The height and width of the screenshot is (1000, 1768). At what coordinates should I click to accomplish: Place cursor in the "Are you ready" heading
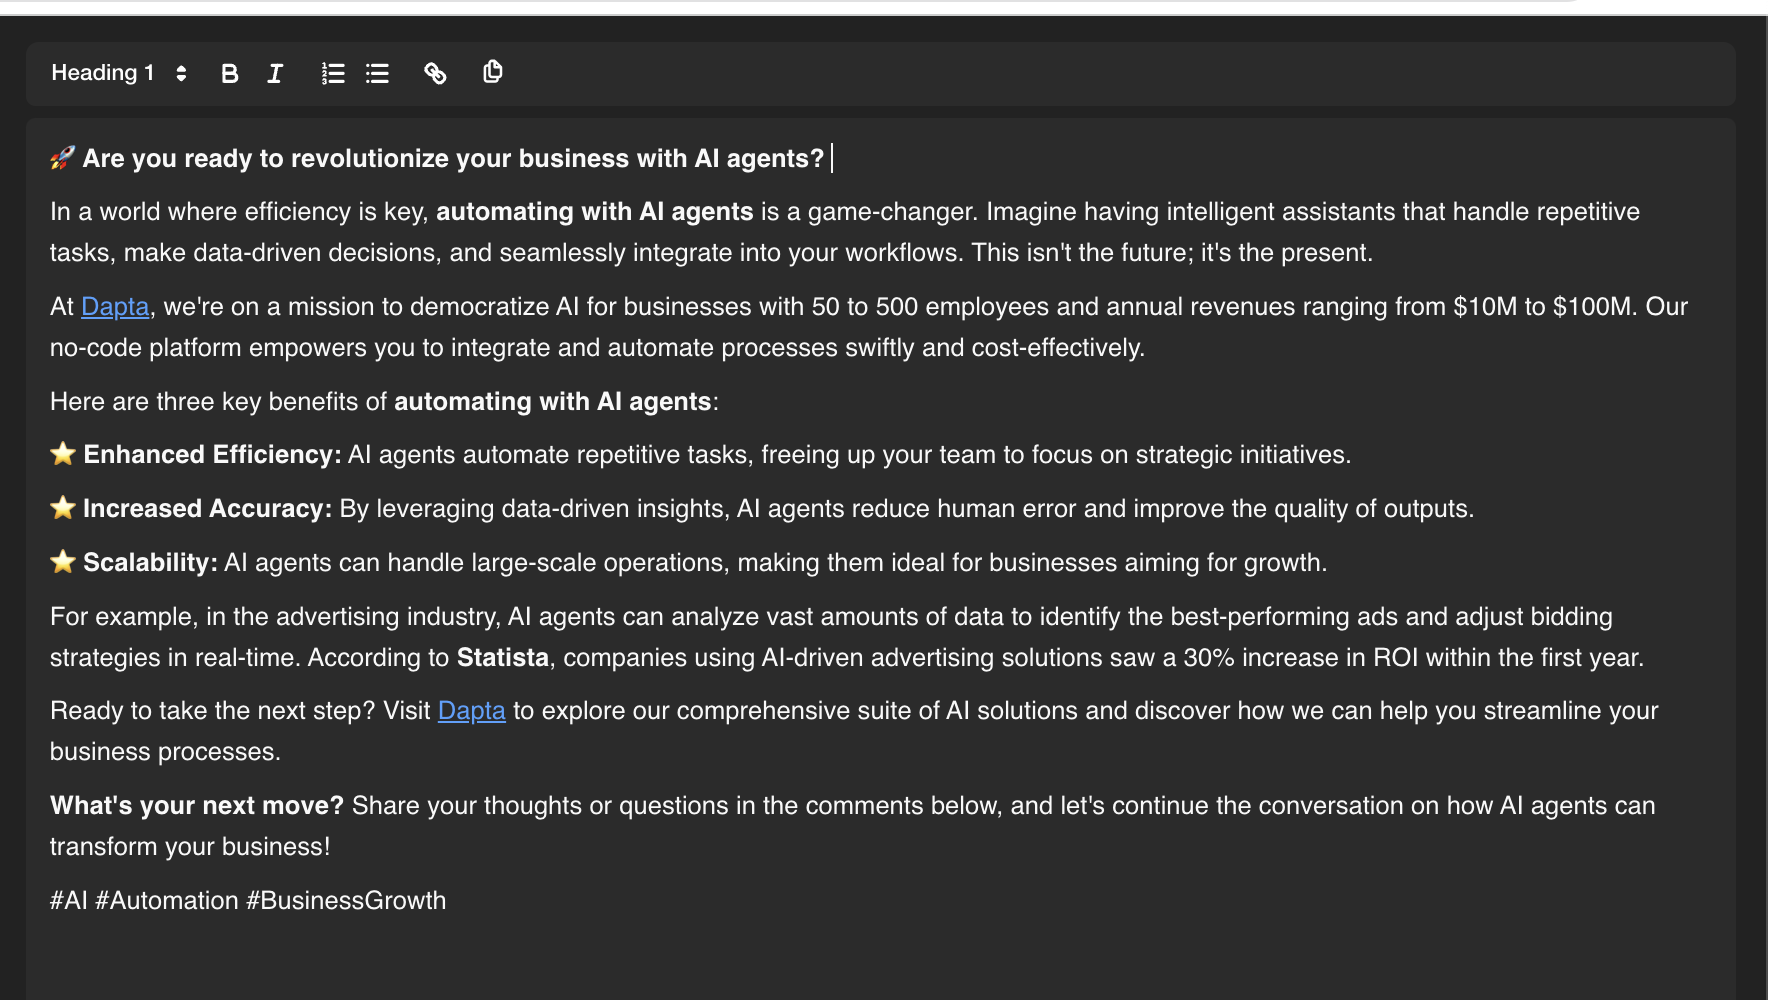tap(452, 159)
